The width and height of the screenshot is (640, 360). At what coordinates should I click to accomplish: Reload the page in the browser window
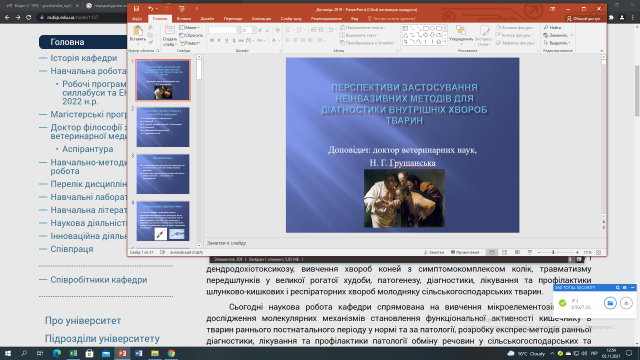click(x=28, y=18)
